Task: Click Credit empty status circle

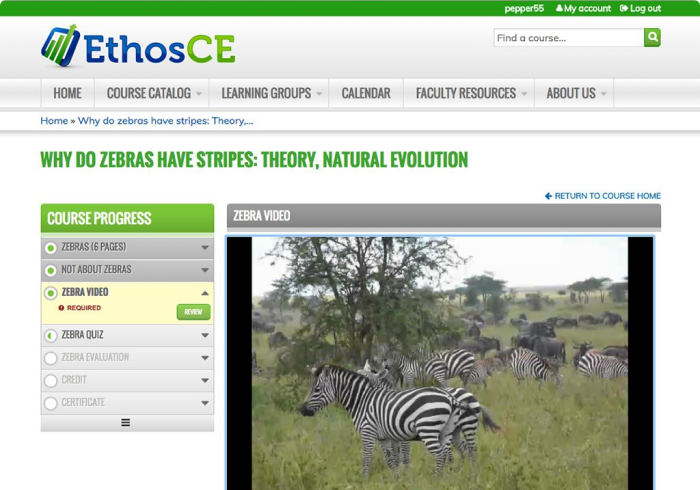Action: point(51,381)
